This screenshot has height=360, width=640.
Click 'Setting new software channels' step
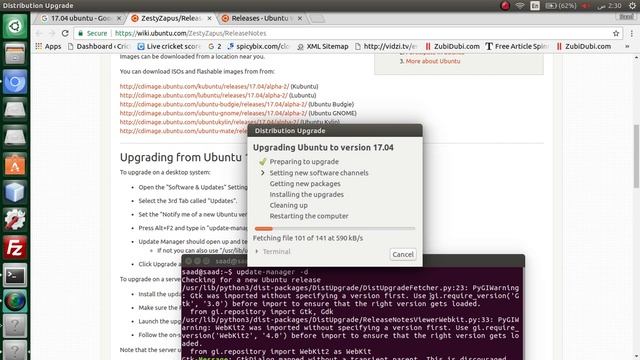pos(319,173)
